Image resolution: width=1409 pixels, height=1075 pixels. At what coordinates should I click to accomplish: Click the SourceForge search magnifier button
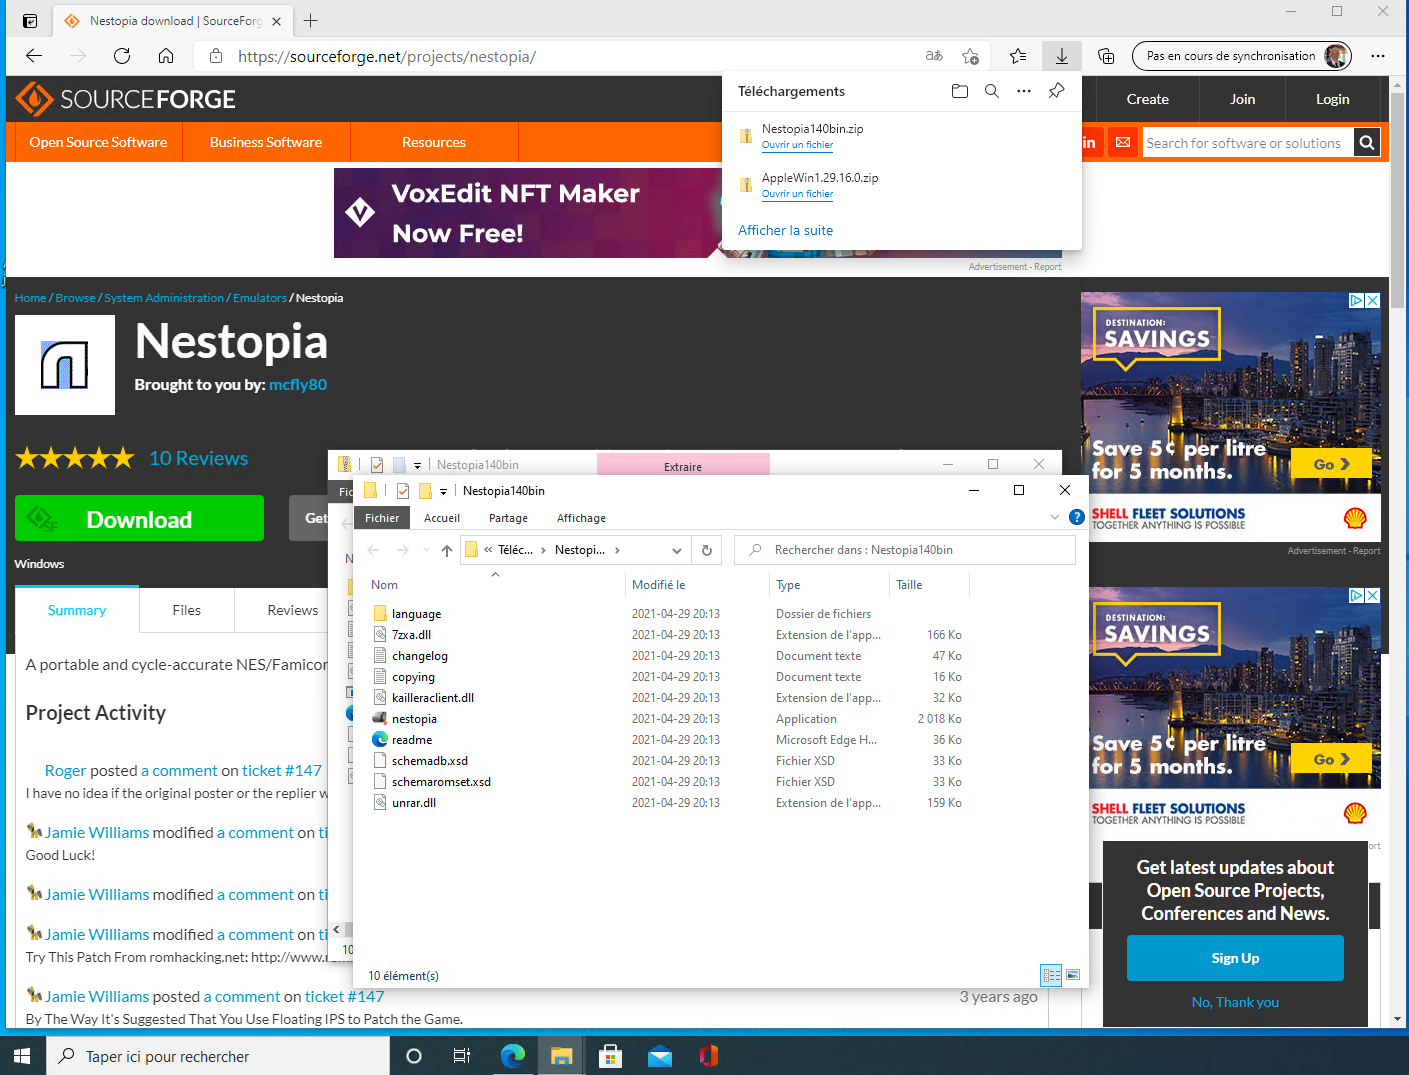tap(1367, 143)
